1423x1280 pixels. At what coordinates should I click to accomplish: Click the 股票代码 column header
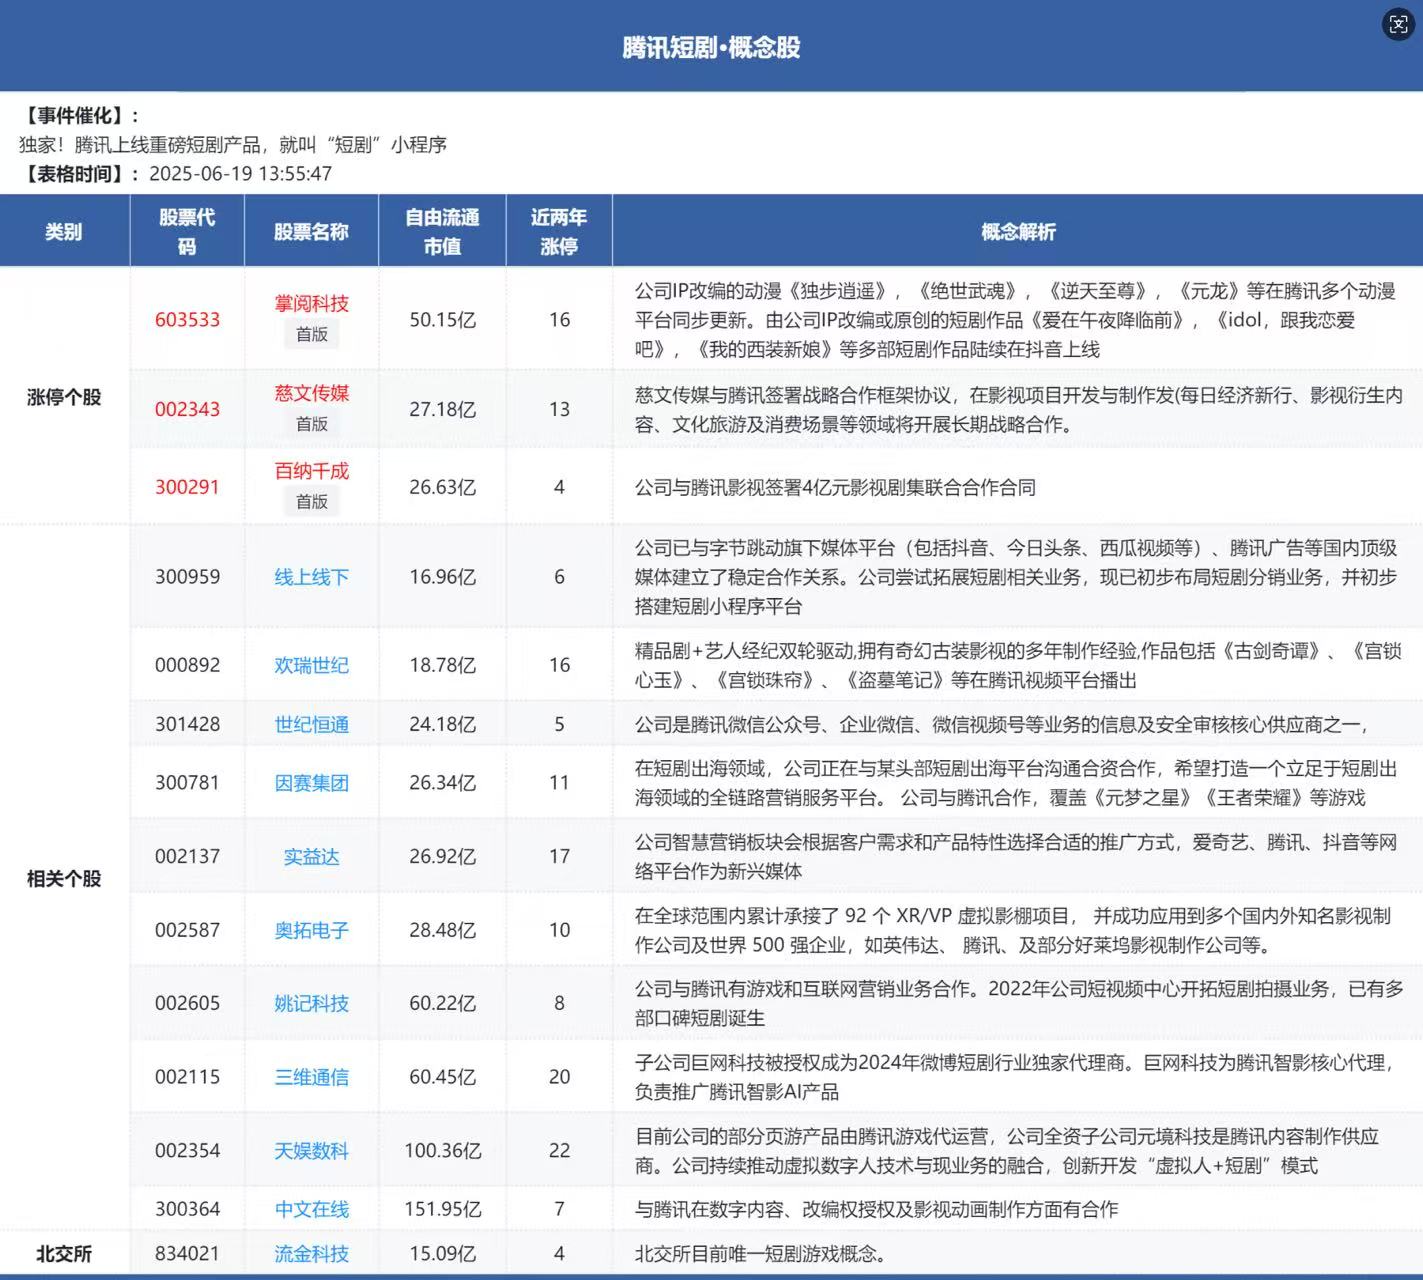coord(187,232)
